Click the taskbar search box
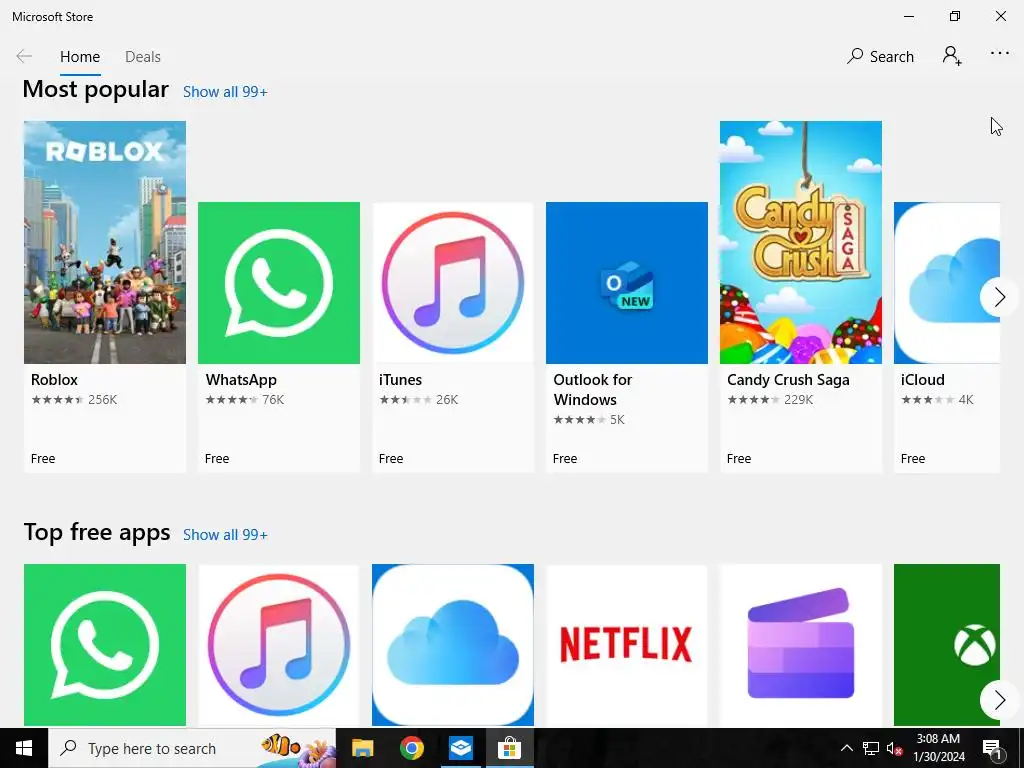 [192, 748]
